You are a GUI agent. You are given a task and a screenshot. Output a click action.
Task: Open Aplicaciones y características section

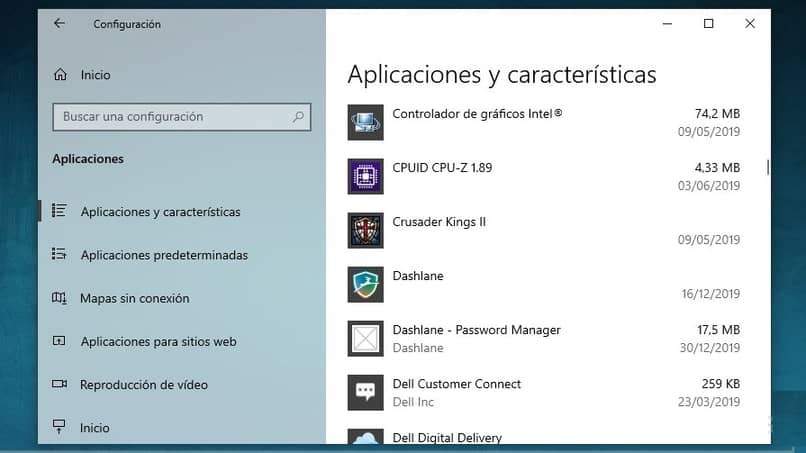click(x=160, y=212)
